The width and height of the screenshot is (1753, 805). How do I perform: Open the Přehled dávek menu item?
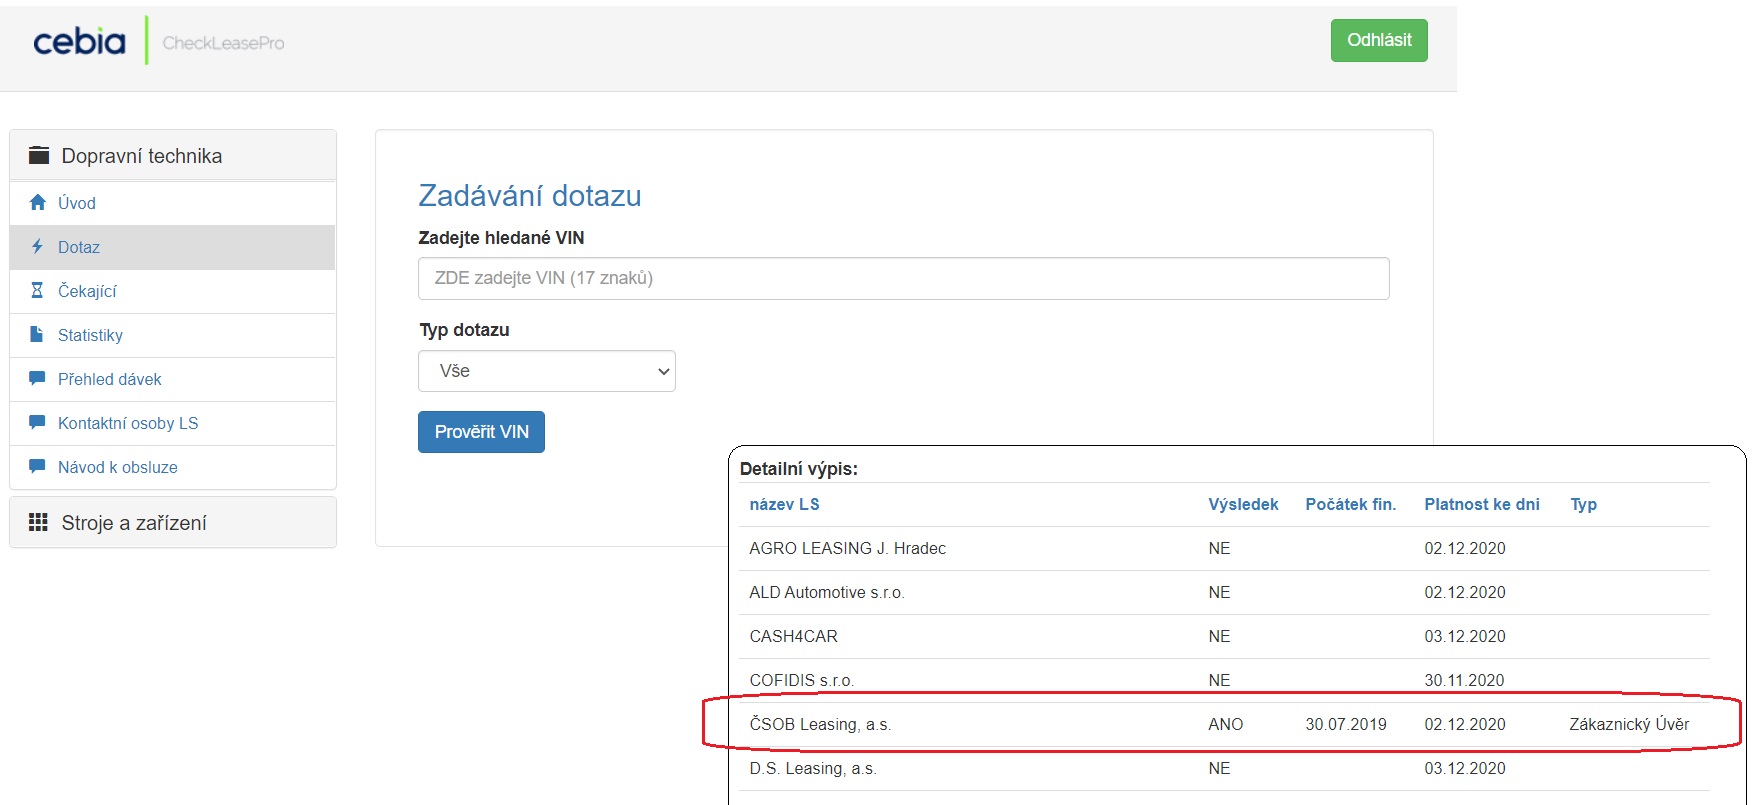pos(173,379)
